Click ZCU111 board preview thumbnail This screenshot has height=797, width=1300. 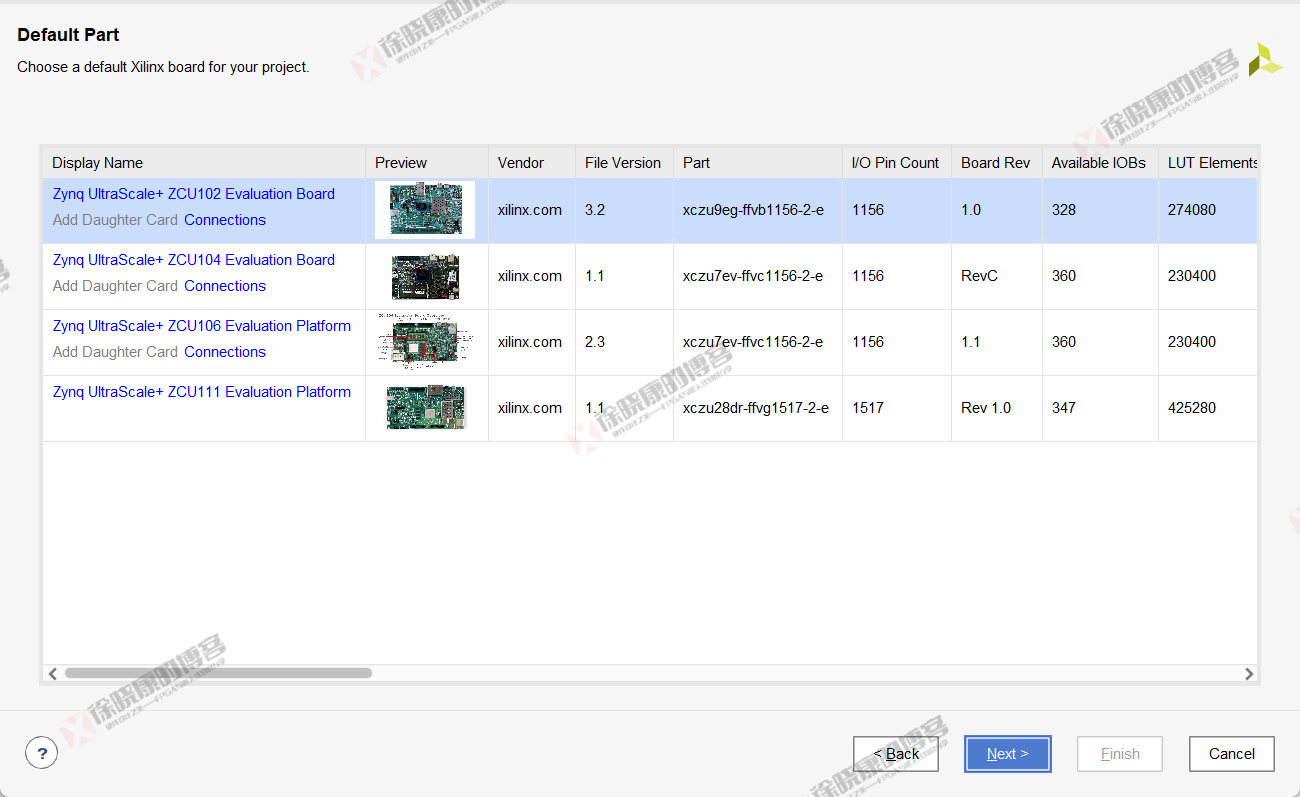(x=426, y=408)
